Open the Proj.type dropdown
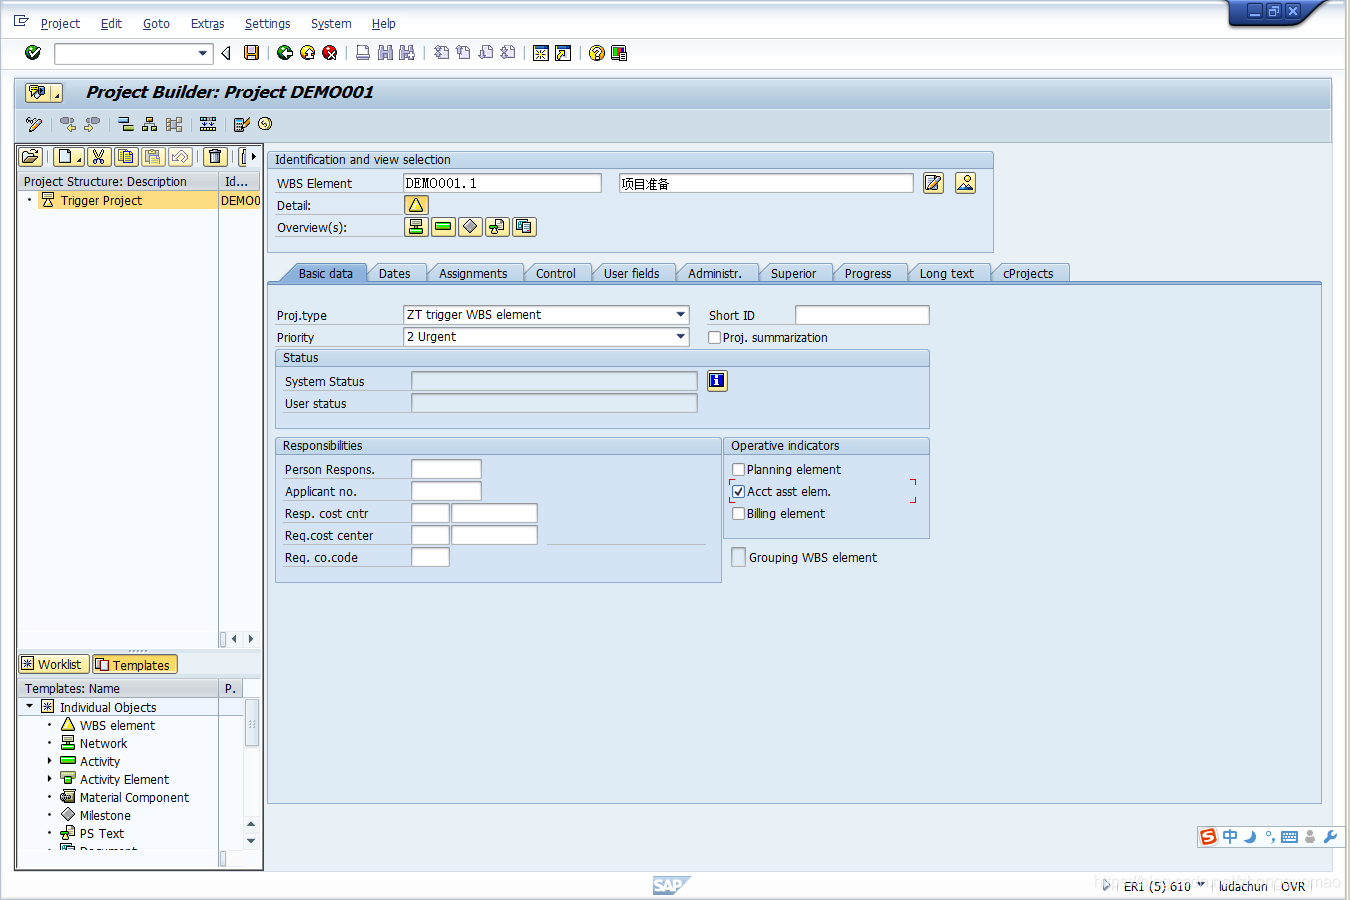This screenshot has height=900, width=1350. point(681,315)
